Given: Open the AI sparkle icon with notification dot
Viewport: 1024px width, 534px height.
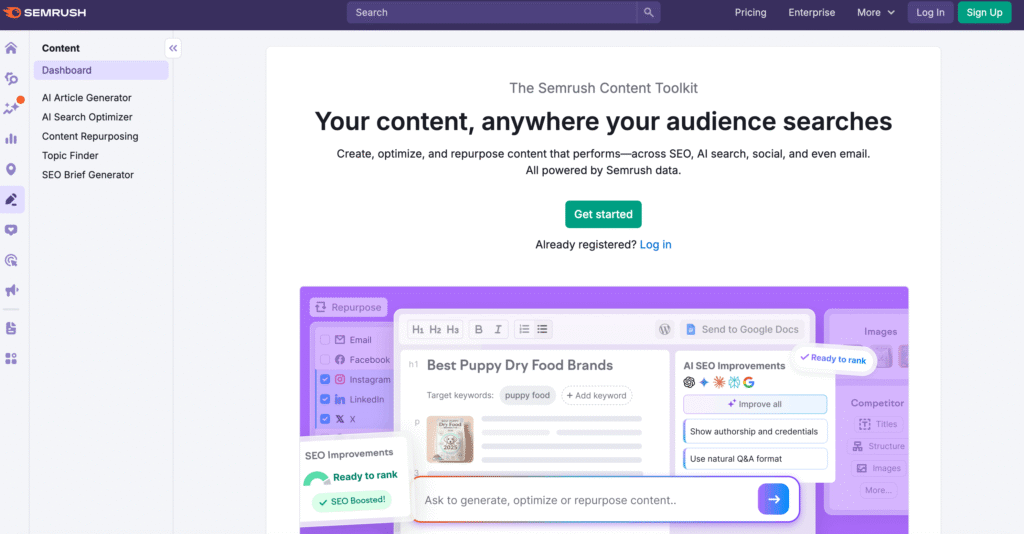Looking at the screenshot, I should tap(11, 108).
